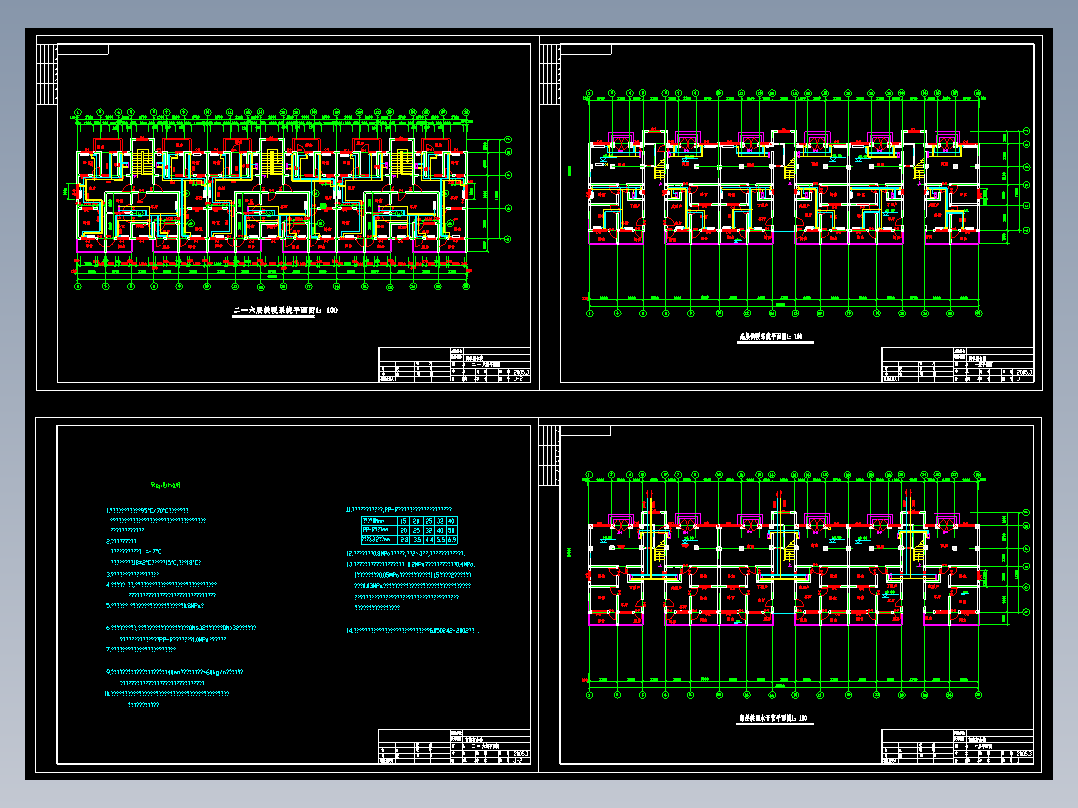Select the binding stamp grid on the top-right sheet
1078x808 pixels.
[550, 74]
